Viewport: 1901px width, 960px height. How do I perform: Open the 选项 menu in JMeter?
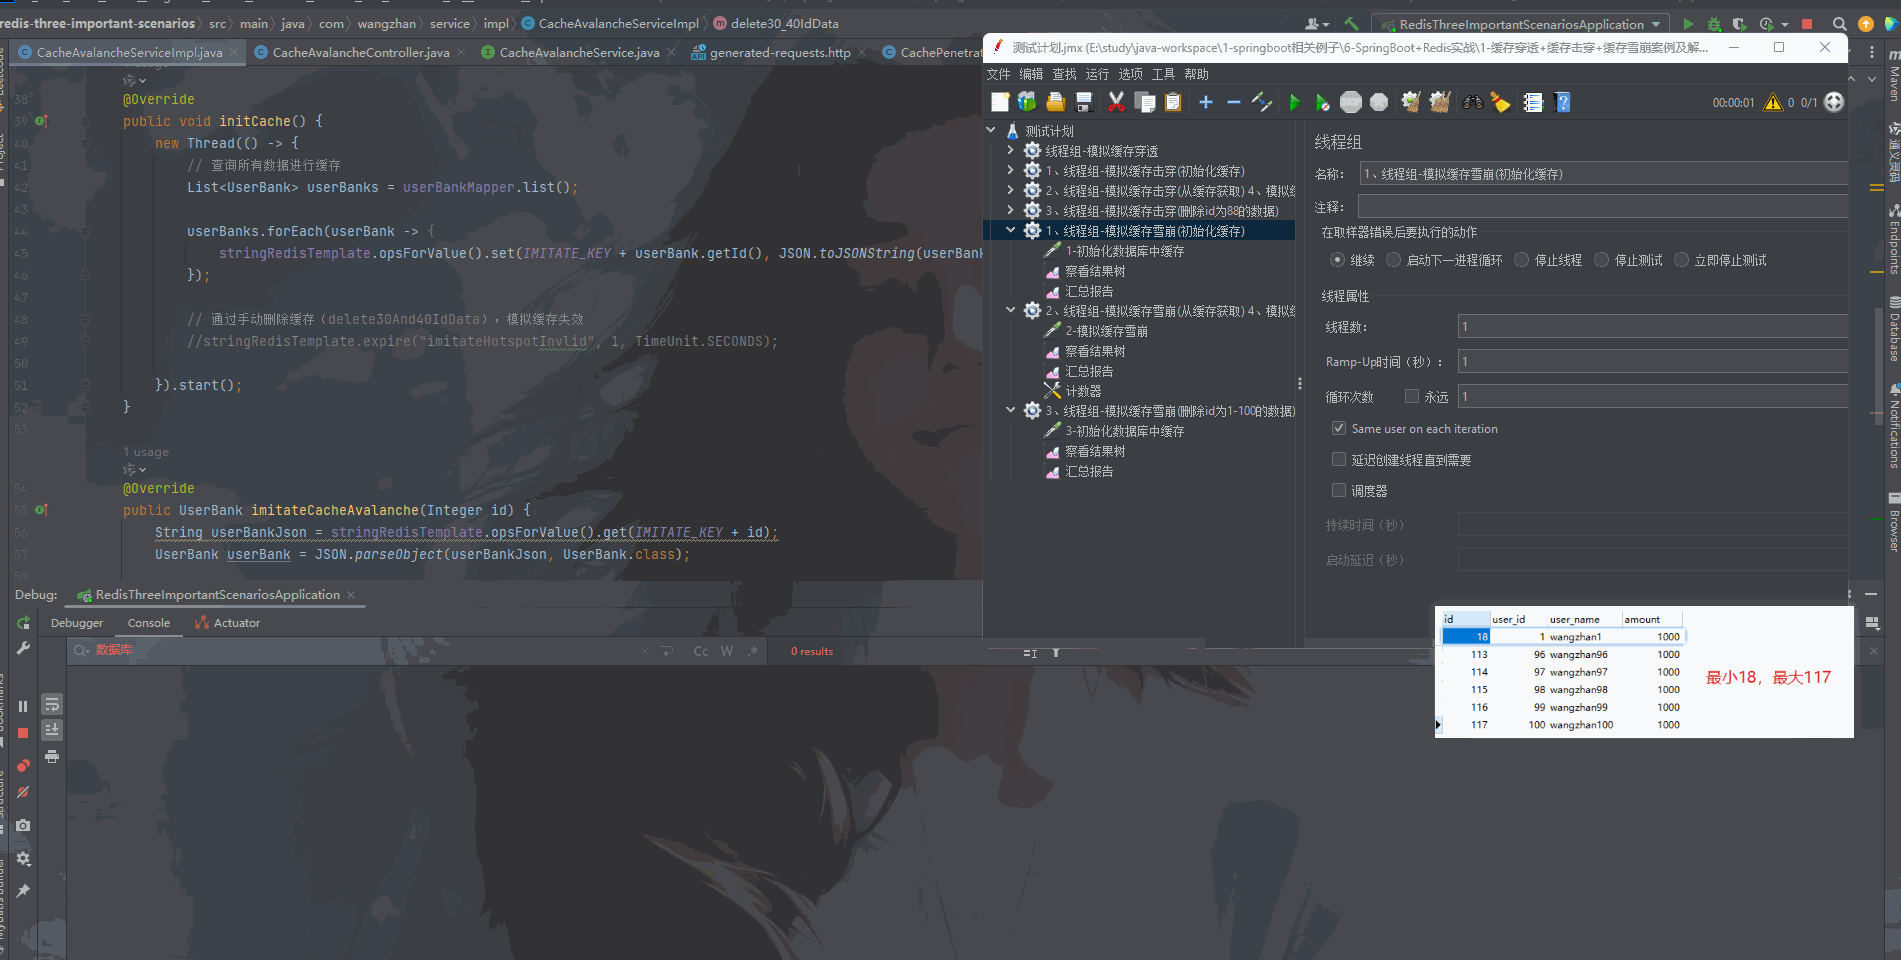coord(1130,74)
